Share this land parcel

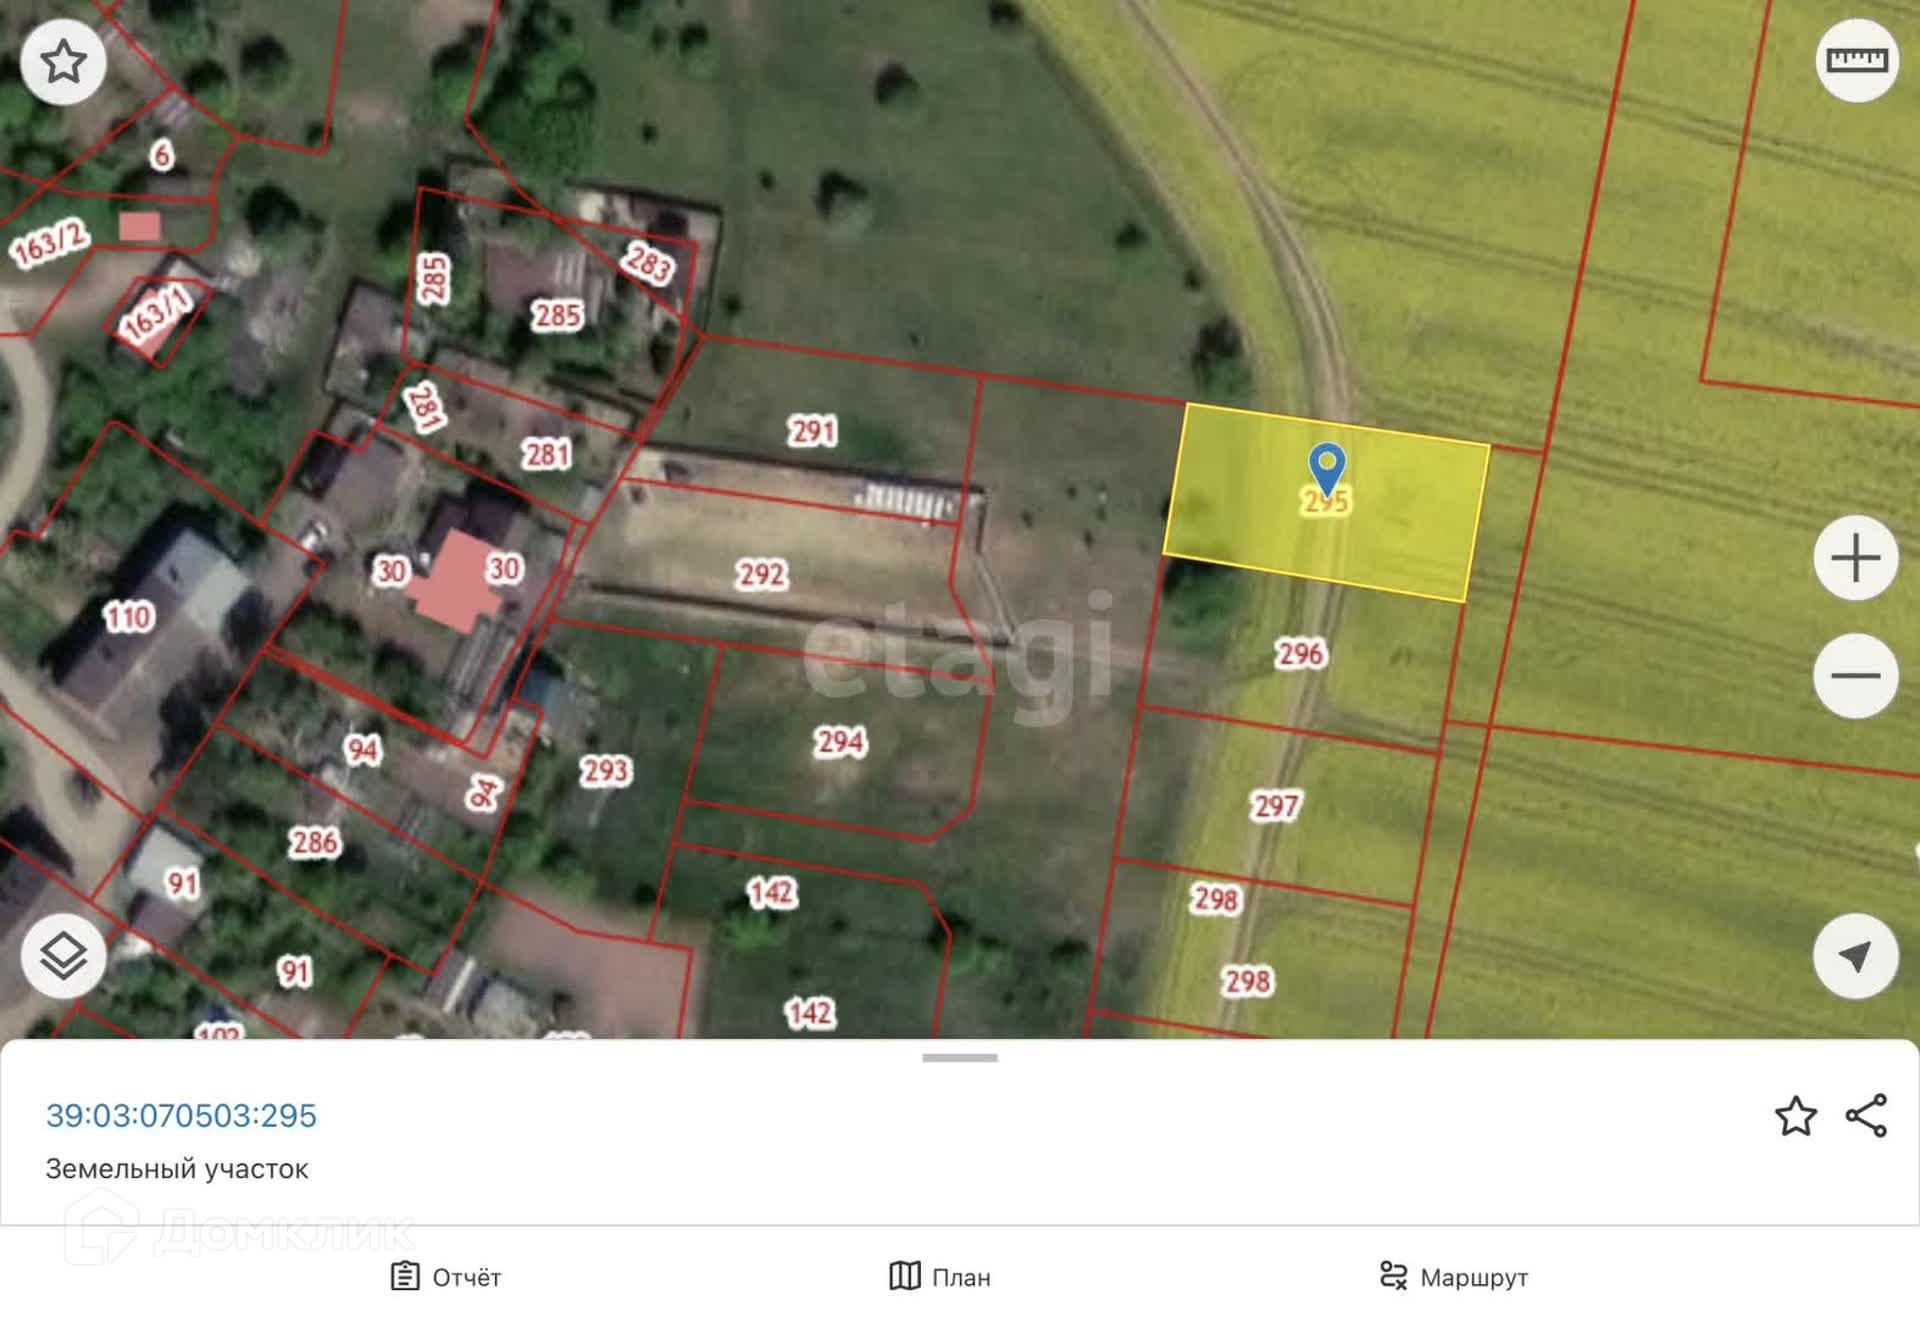(1866, 1116)
